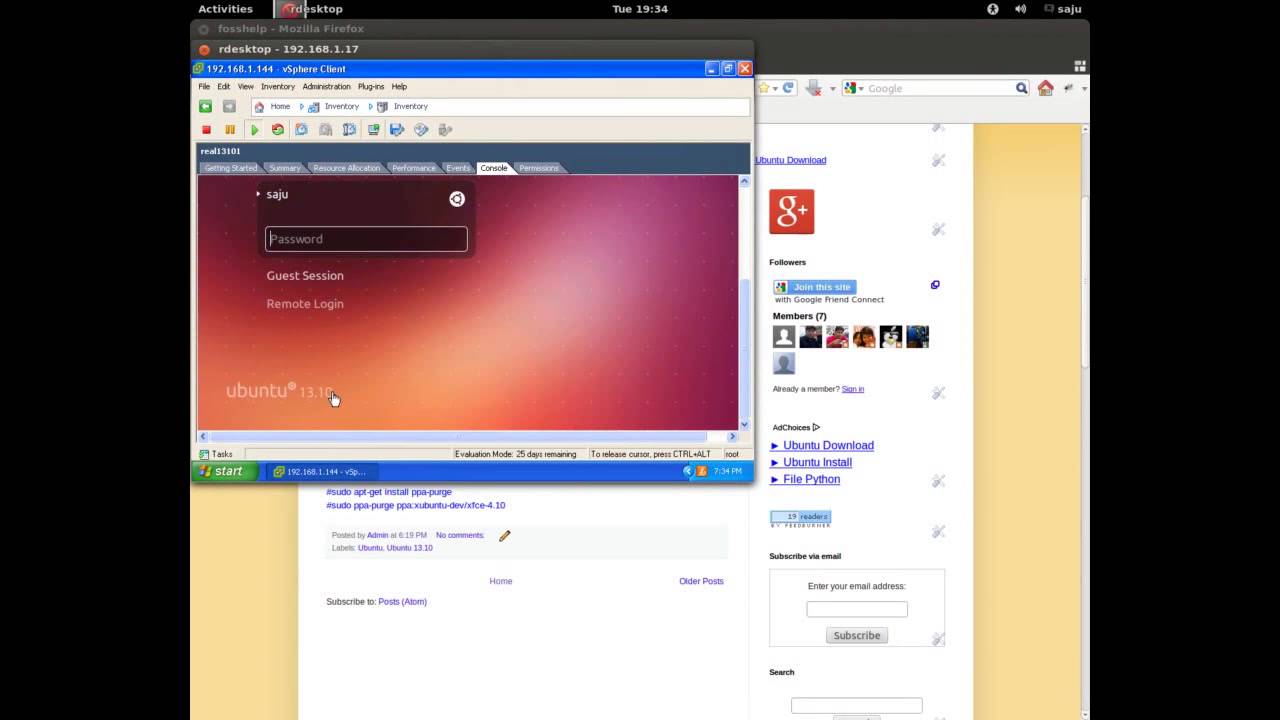Image resolution: width=1280 pixels, height=720 pixels.
Task: Click the Ubuntu session selector icon beside saju
Action: 457,199
